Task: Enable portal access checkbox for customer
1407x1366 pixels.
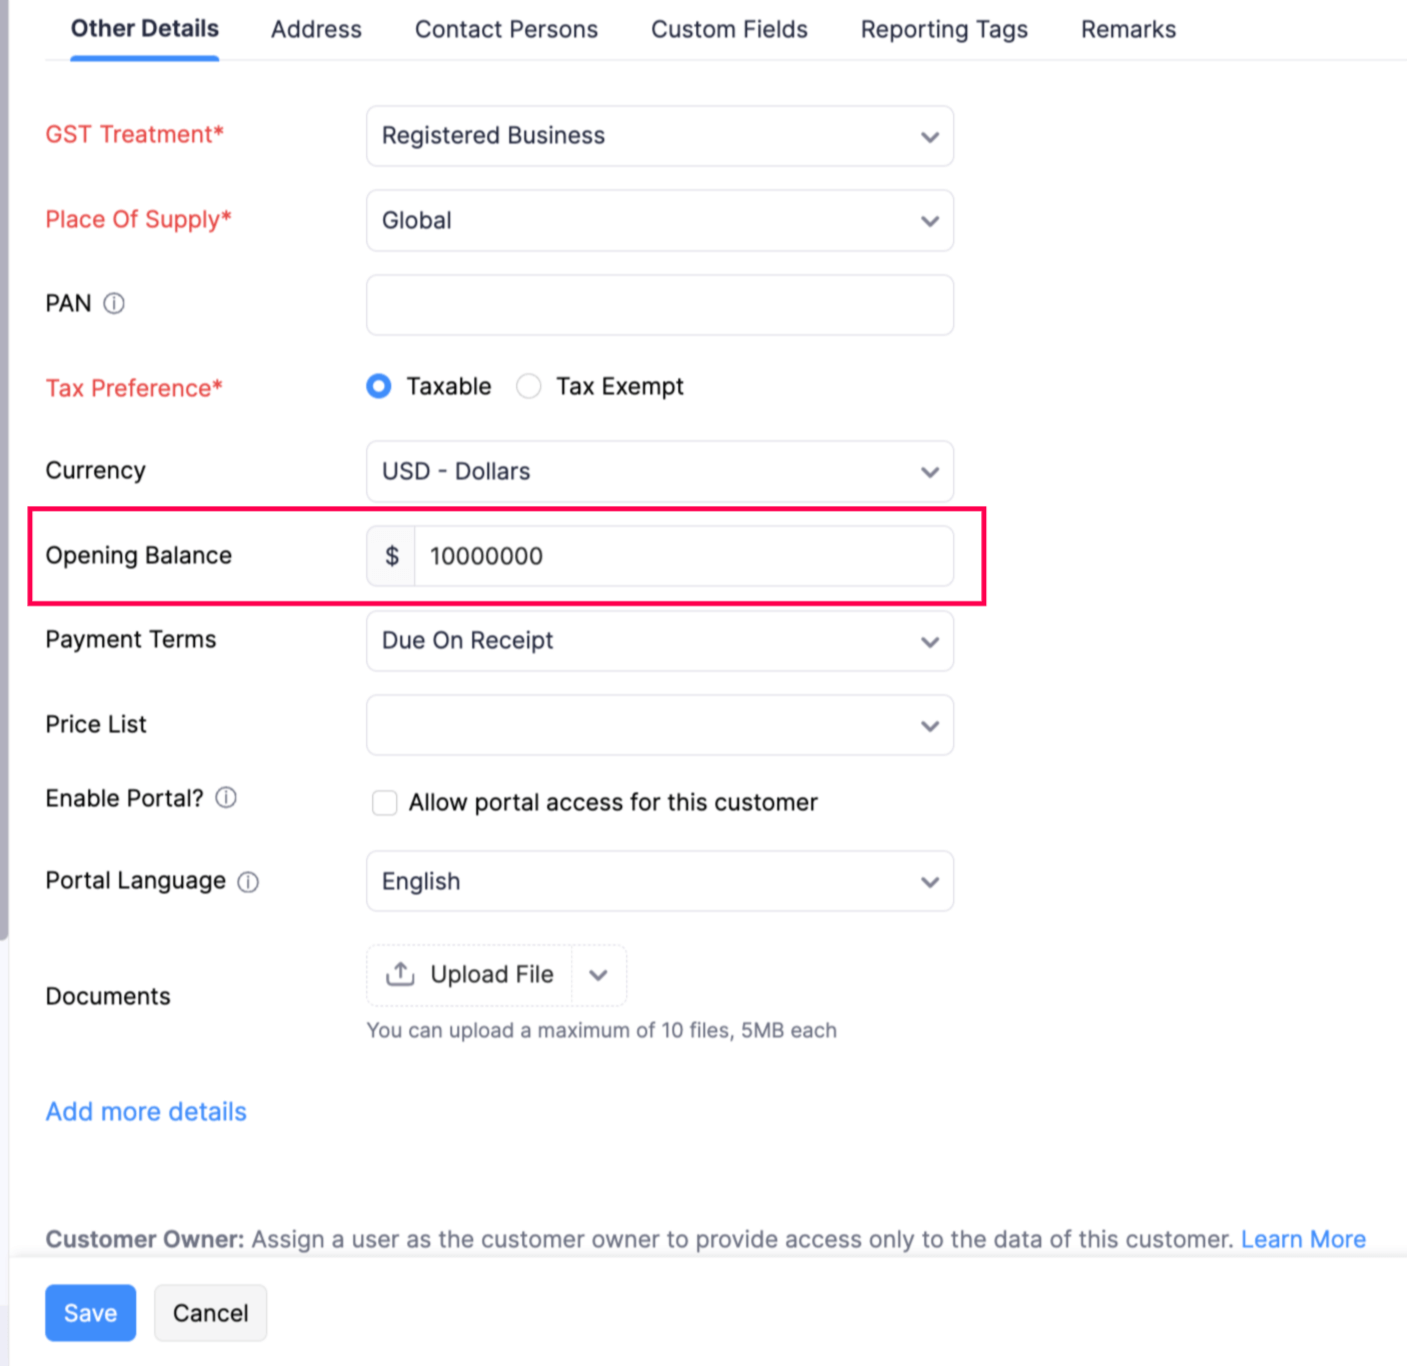Action: (x=385, y=803)
